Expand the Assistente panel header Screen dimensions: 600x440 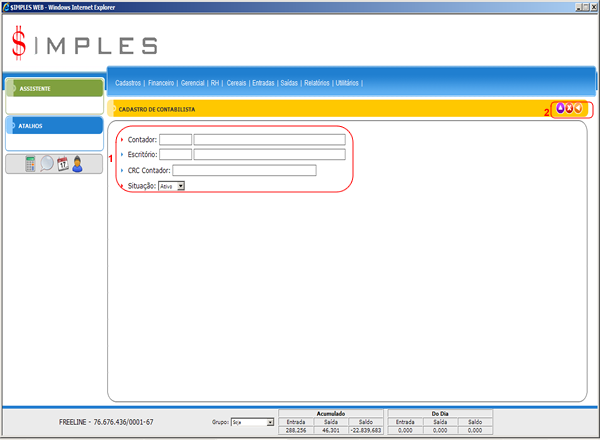click(53, 88)
